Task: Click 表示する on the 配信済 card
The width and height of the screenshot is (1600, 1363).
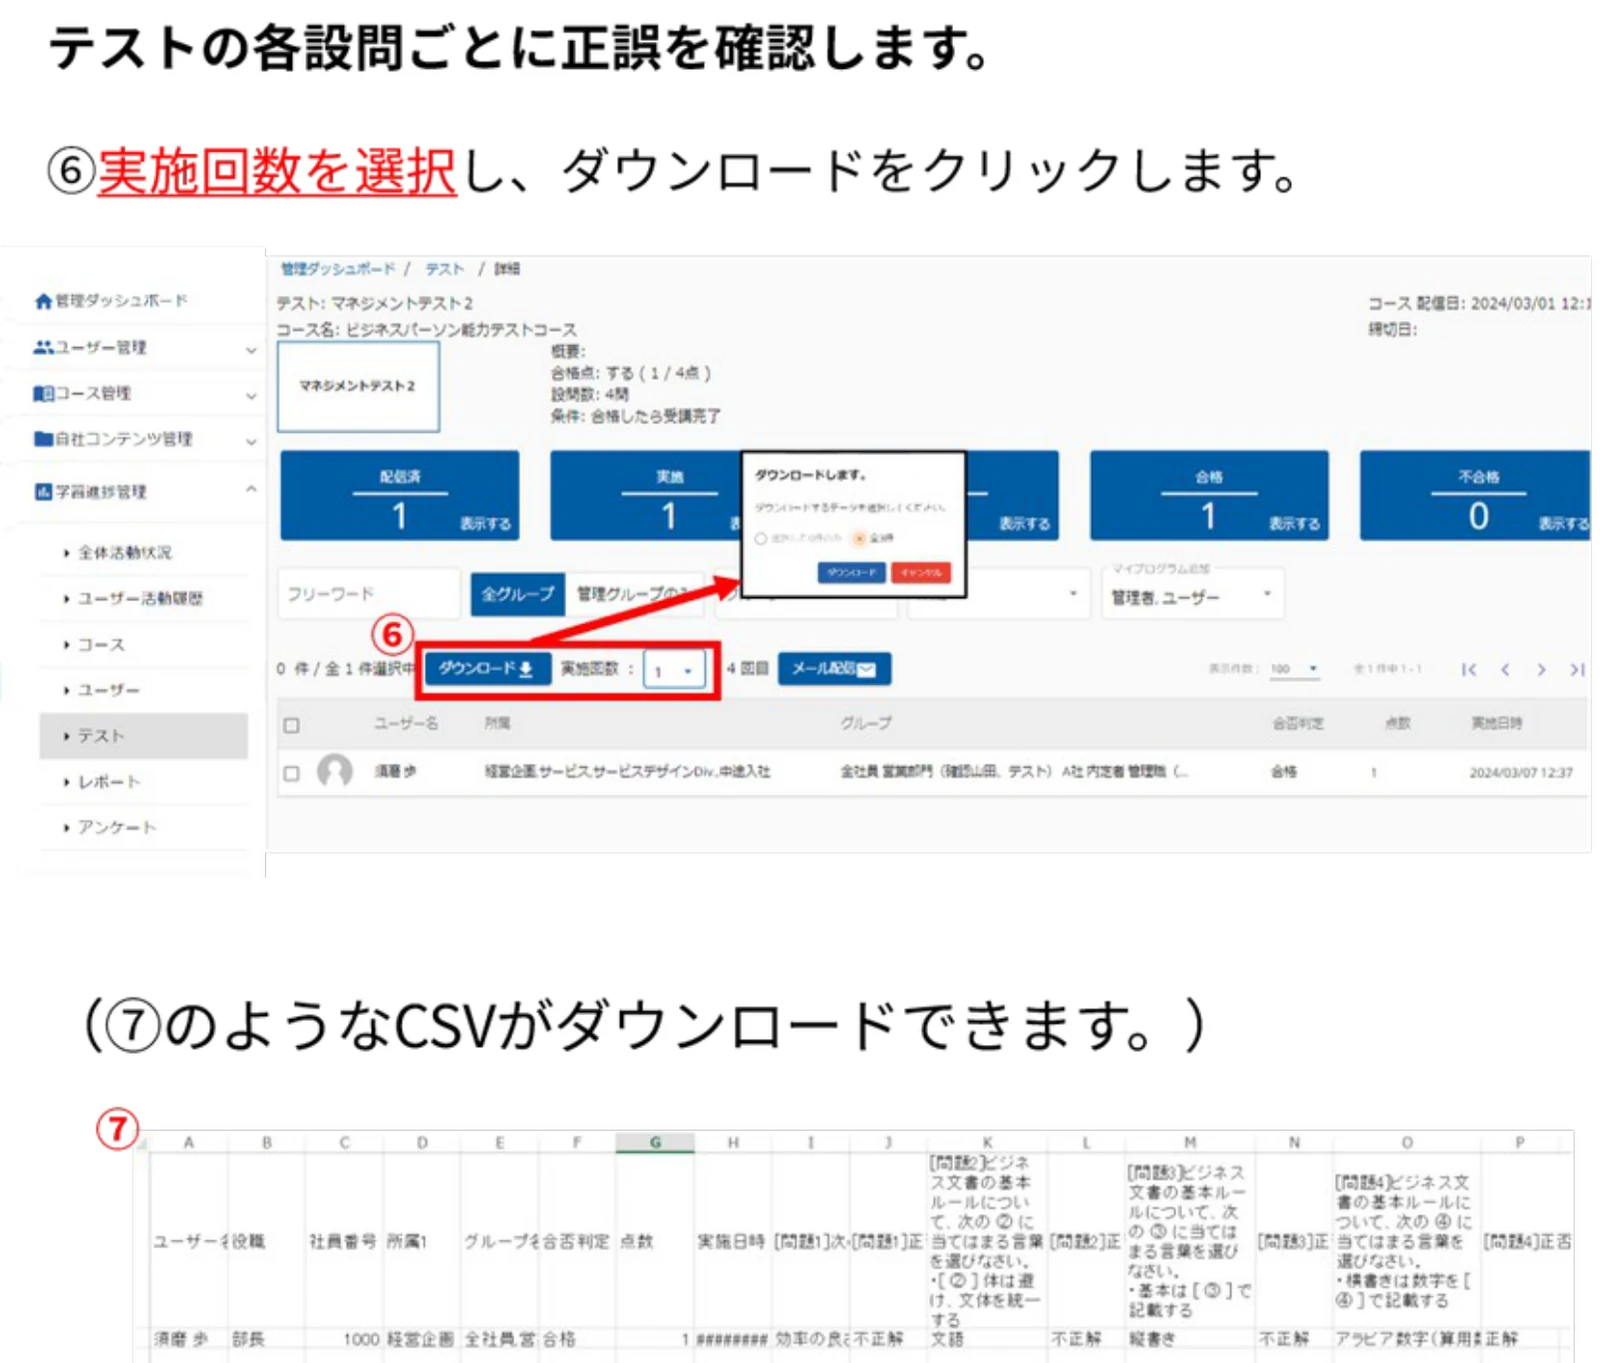Action: pos(486,523)
